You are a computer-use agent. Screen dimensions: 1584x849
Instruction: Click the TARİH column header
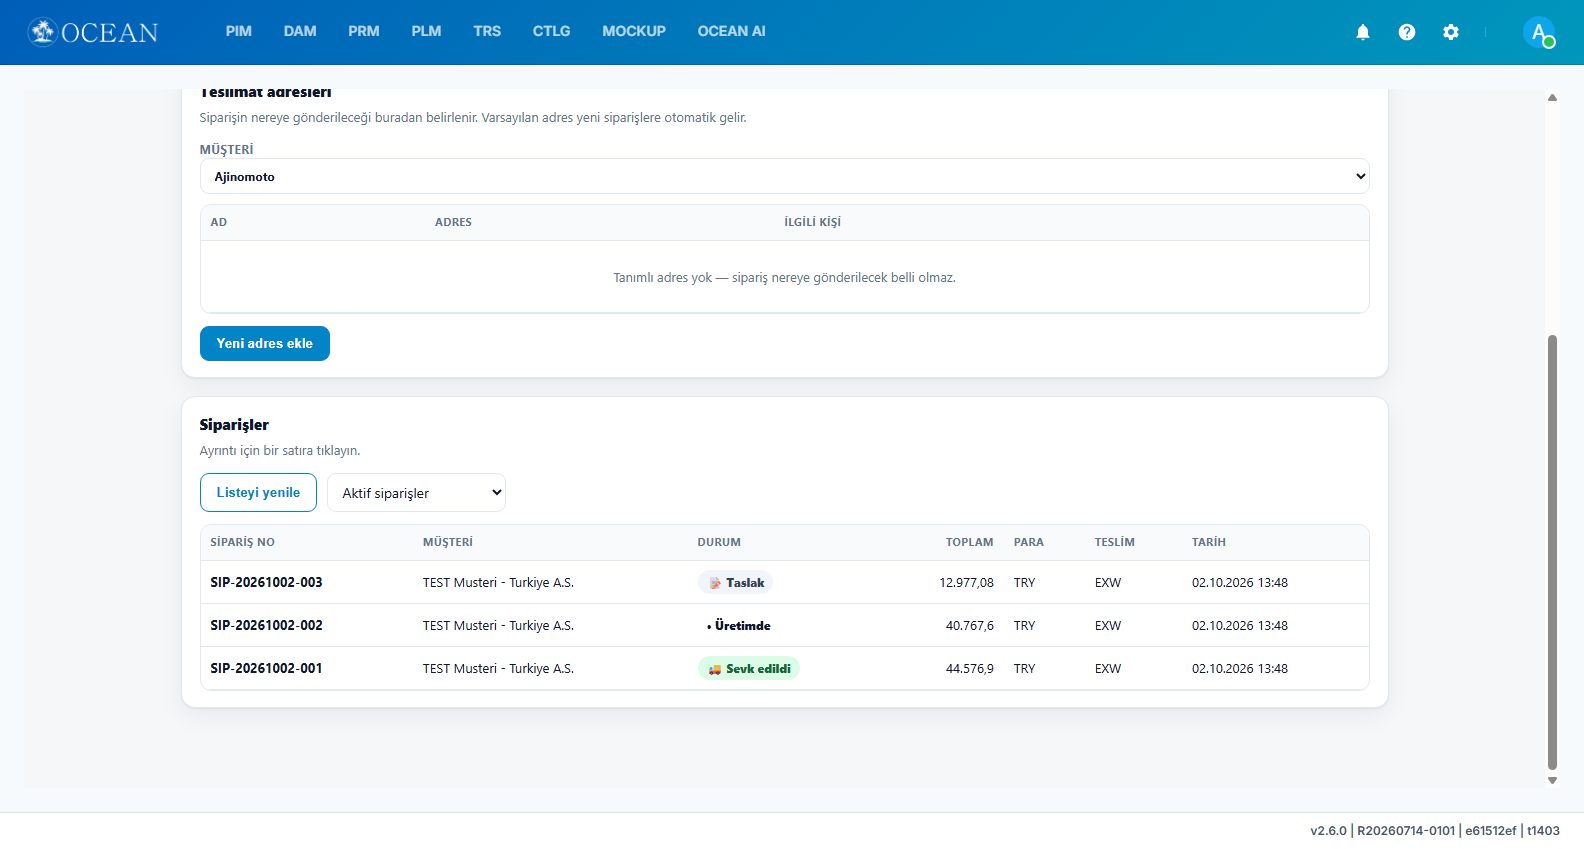pyautogui.click(x=1208, y=542)
